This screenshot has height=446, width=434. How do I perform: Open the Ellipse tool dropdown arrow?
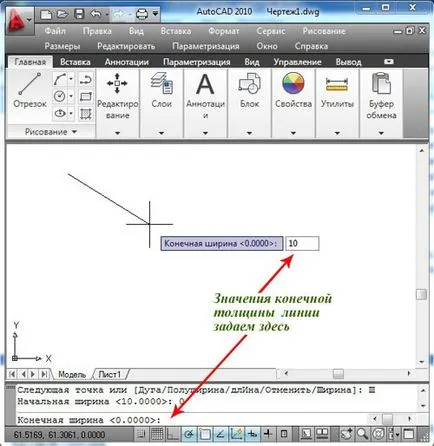pos(71,113)
